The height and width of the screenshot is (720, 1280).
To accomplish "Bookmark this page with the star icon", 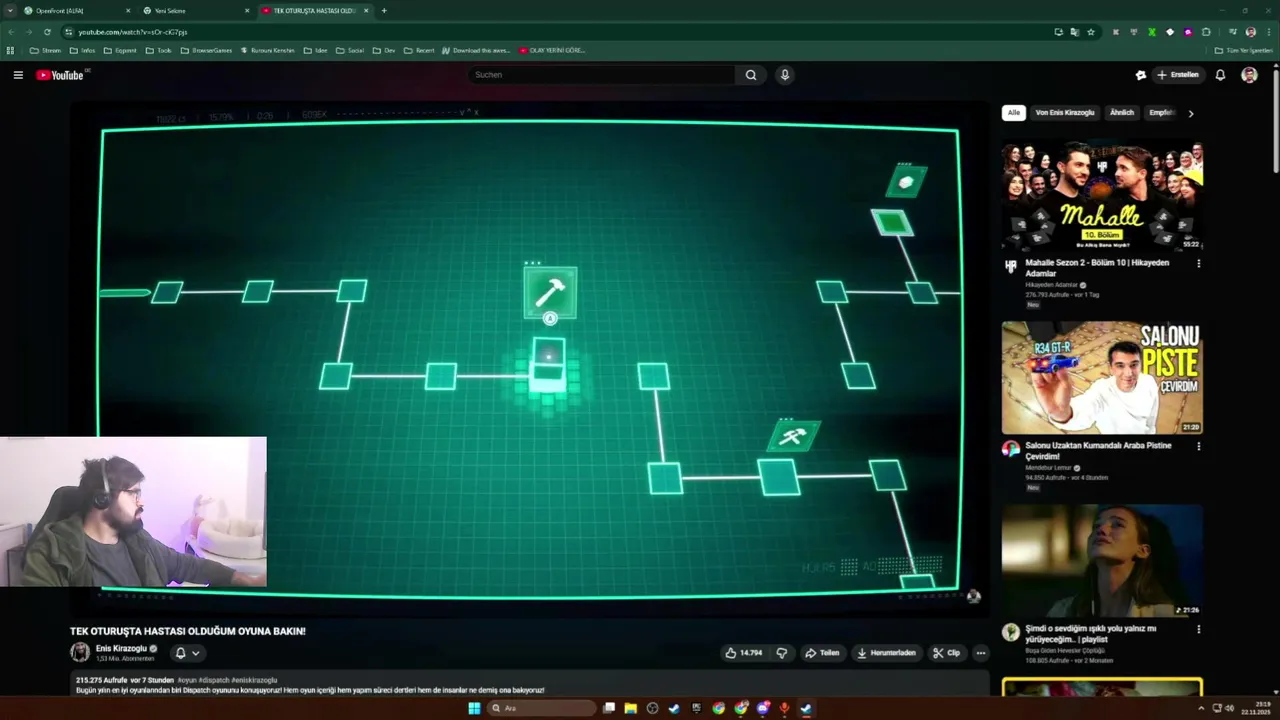I will [x=1091, y=32].
